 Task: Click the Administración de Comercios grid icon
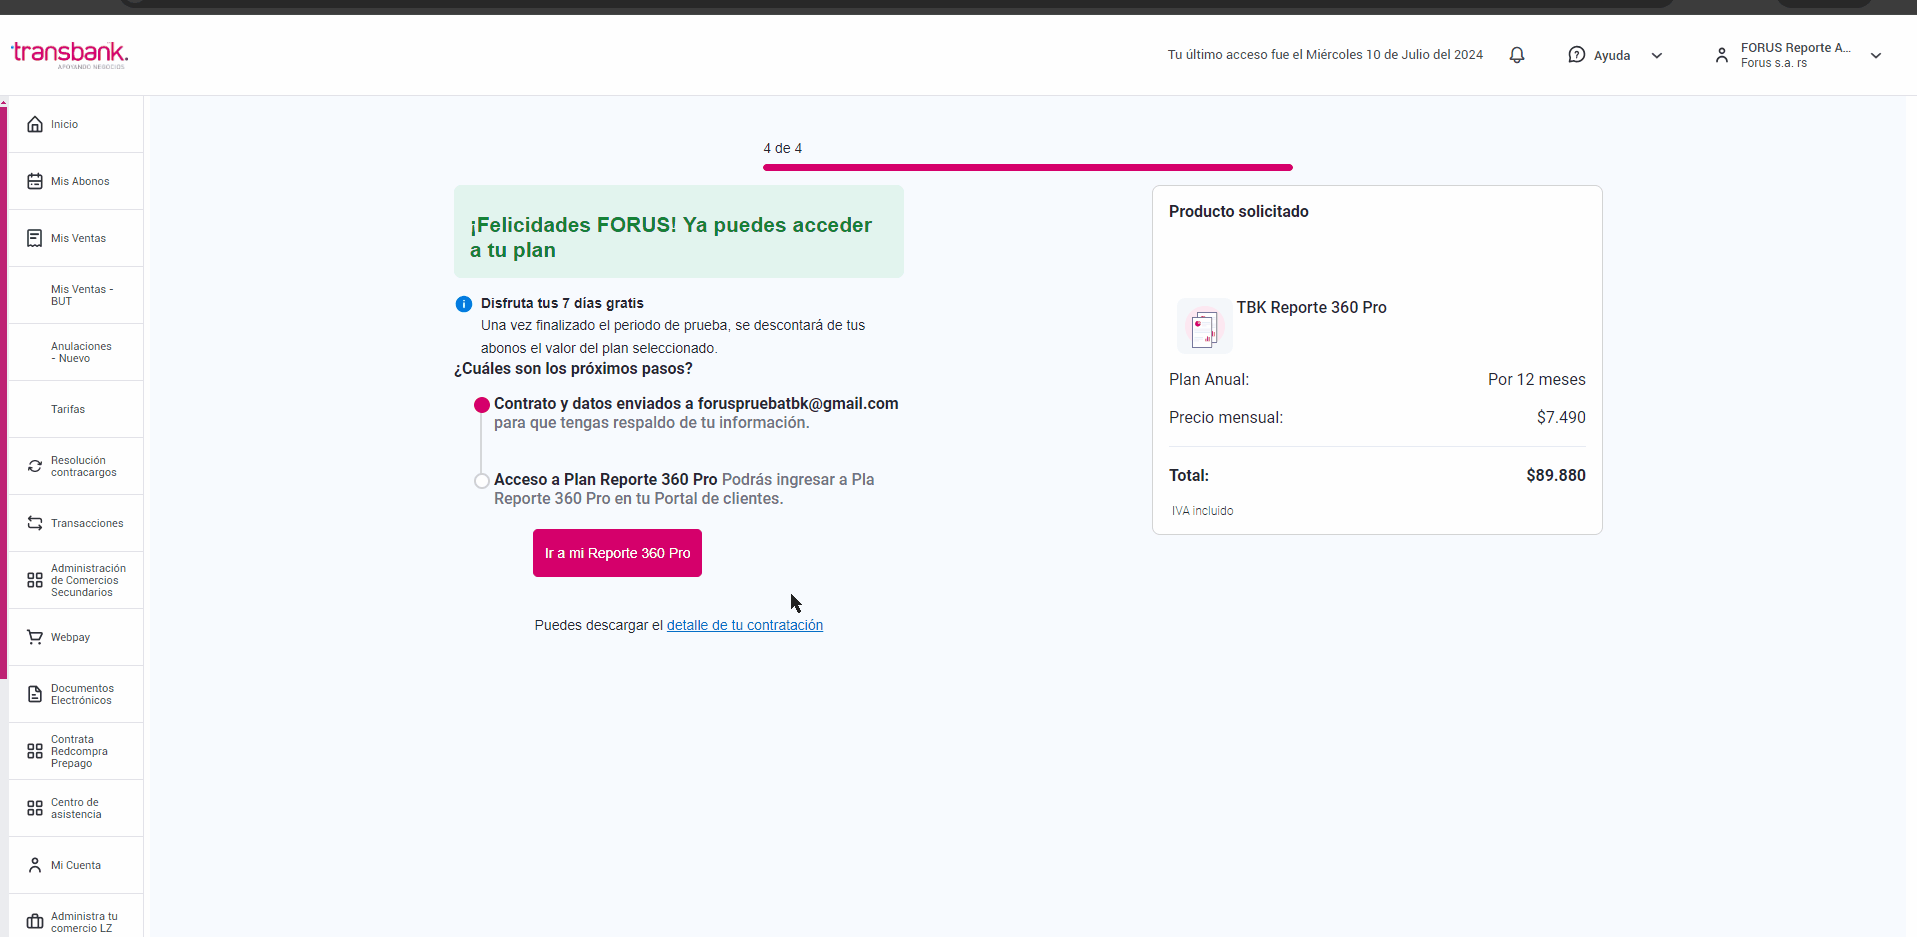pyautogui.click(x=35, y=580)
